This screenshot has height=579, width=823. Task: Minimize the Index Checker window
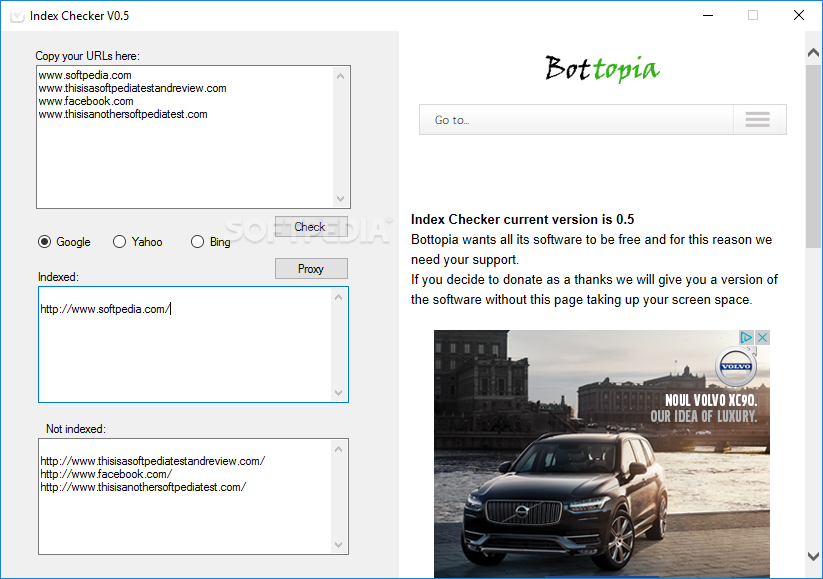tap(708, 15)
